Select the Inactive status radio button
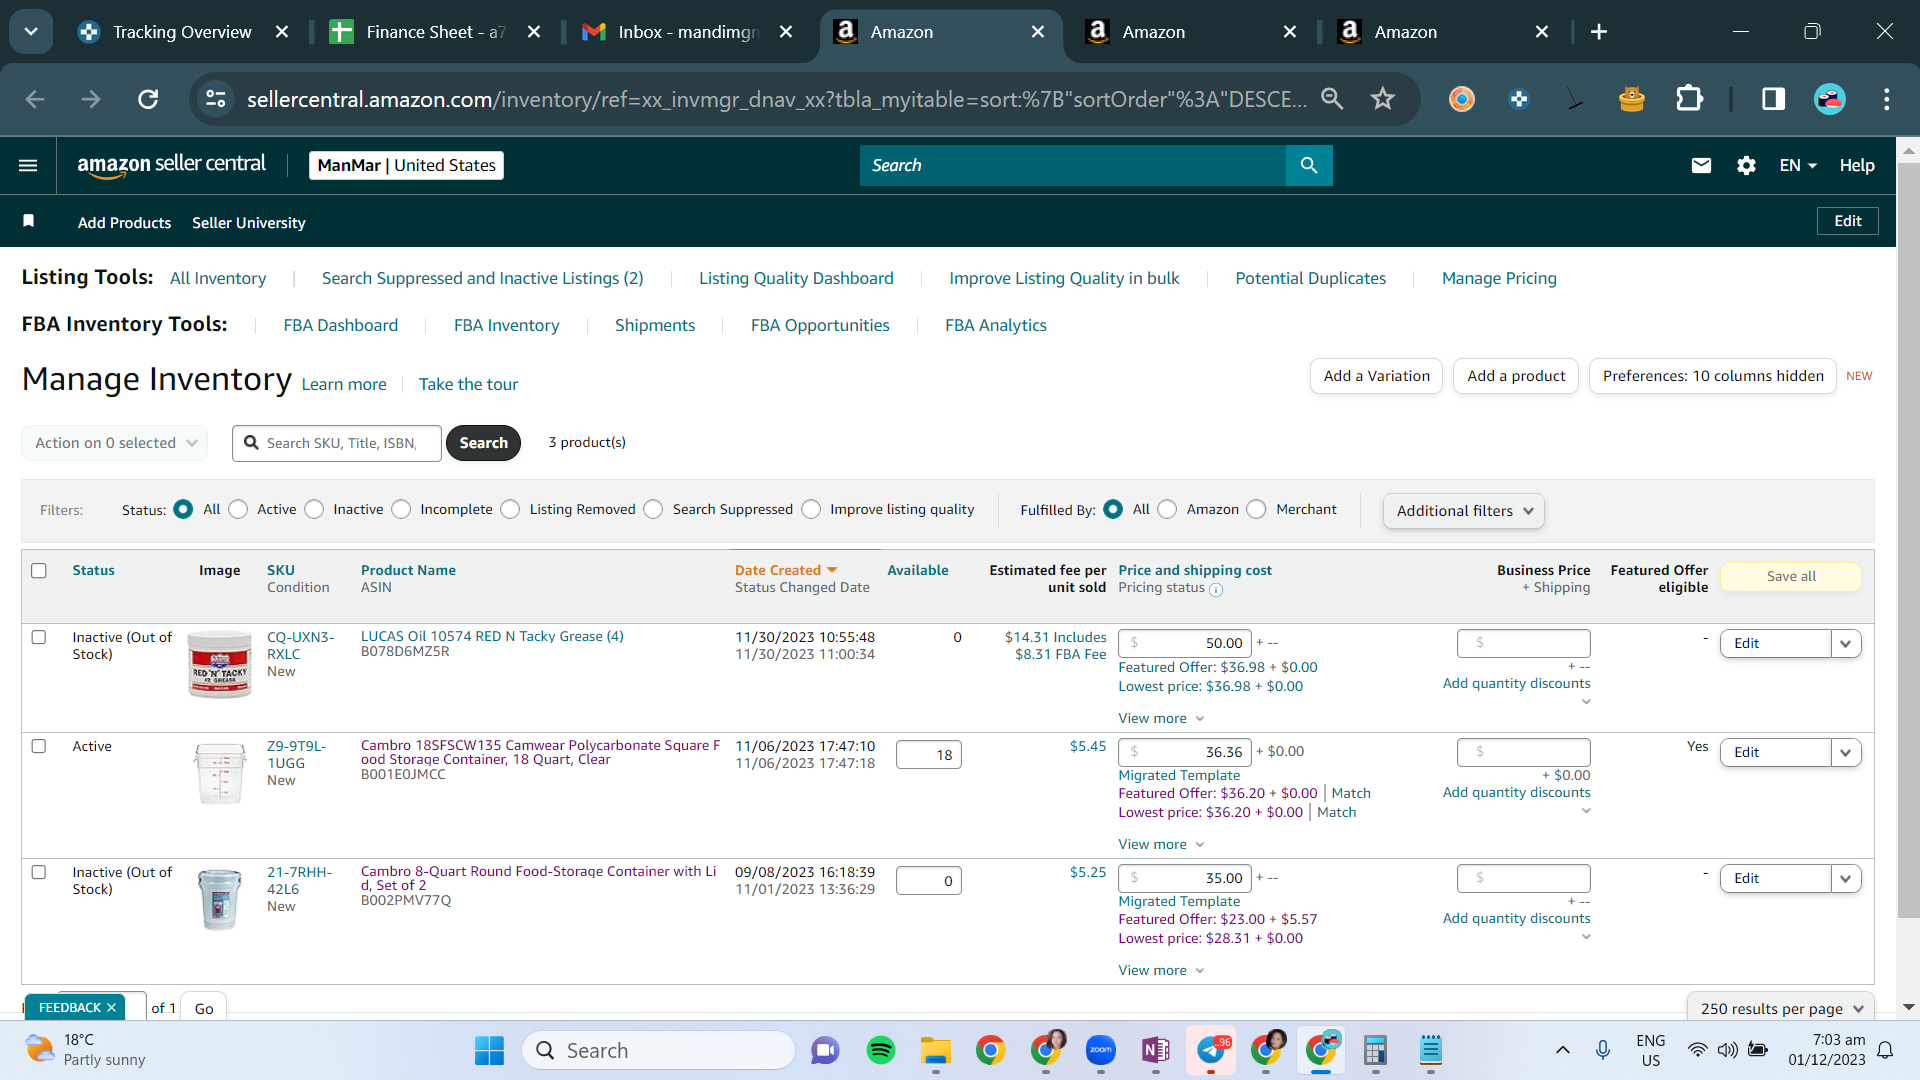 pyautogui.click(x=314, y=510)
